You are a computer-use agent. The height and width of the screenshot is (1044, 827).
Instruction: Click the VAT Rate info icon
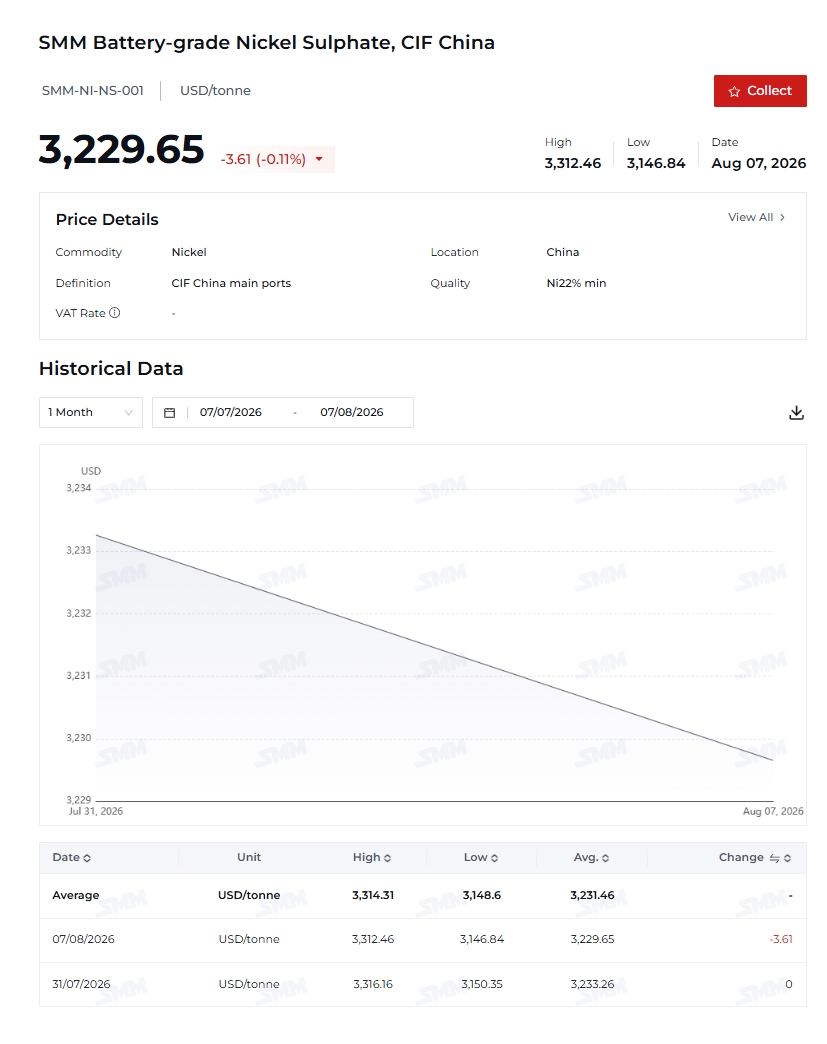point(115,313)
